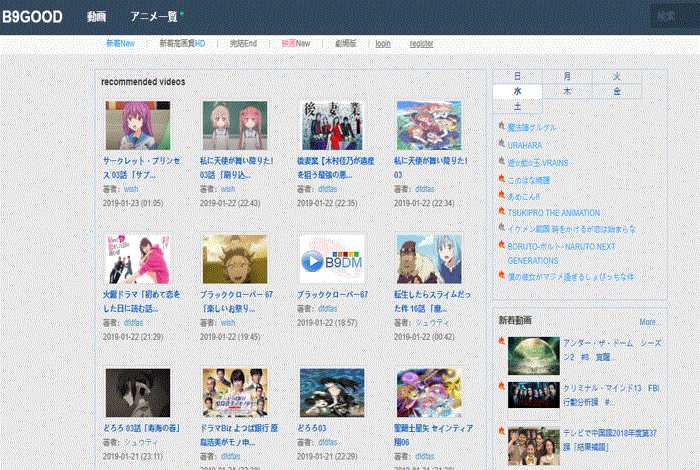The width and height of the screenshot is (700, 470).
Task: Click More... in 新着動画 panel
Action: click(648, 322)
